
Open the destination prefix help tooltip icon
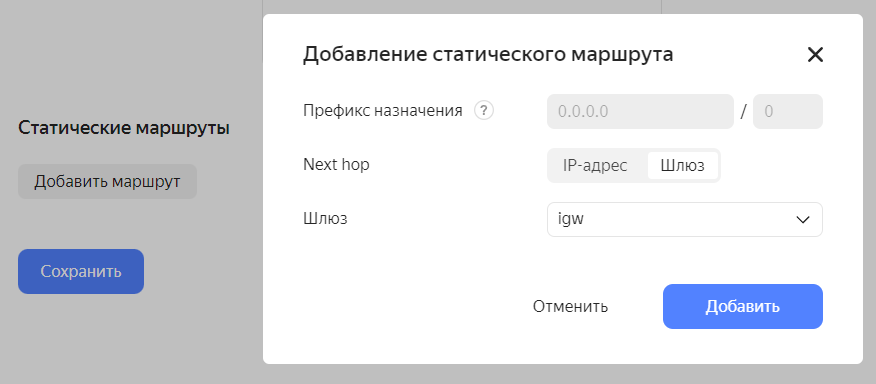coord(484,111)
